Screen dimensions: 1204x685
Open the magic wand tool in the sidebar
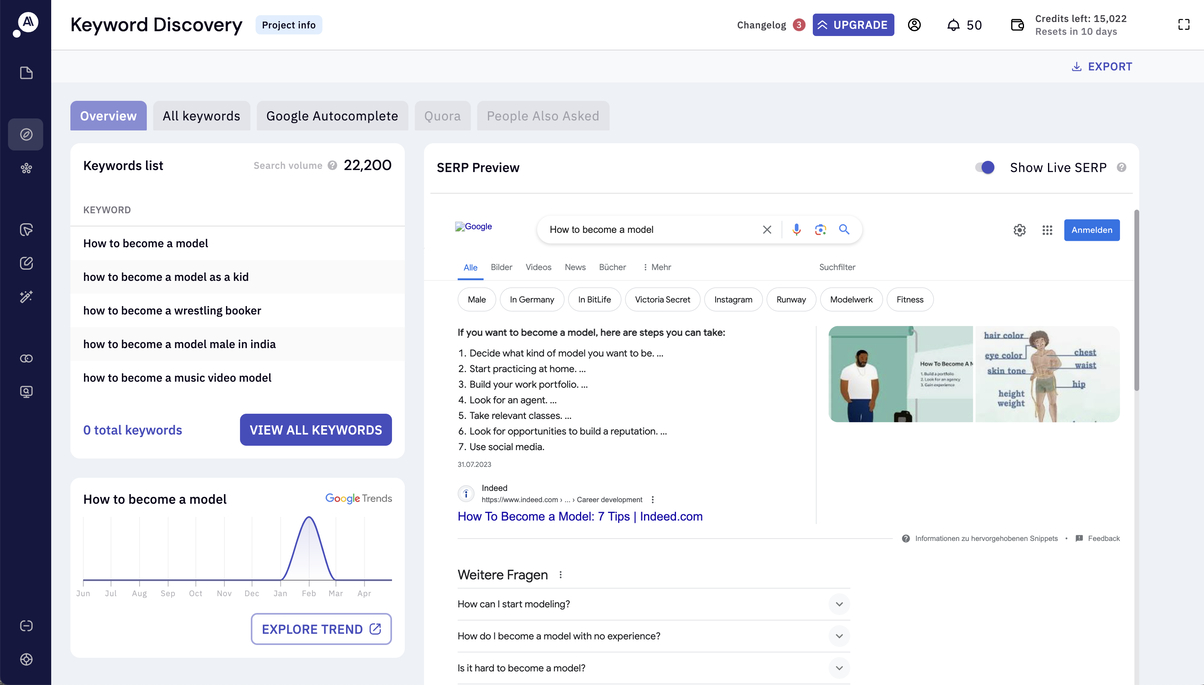point(26,296)
